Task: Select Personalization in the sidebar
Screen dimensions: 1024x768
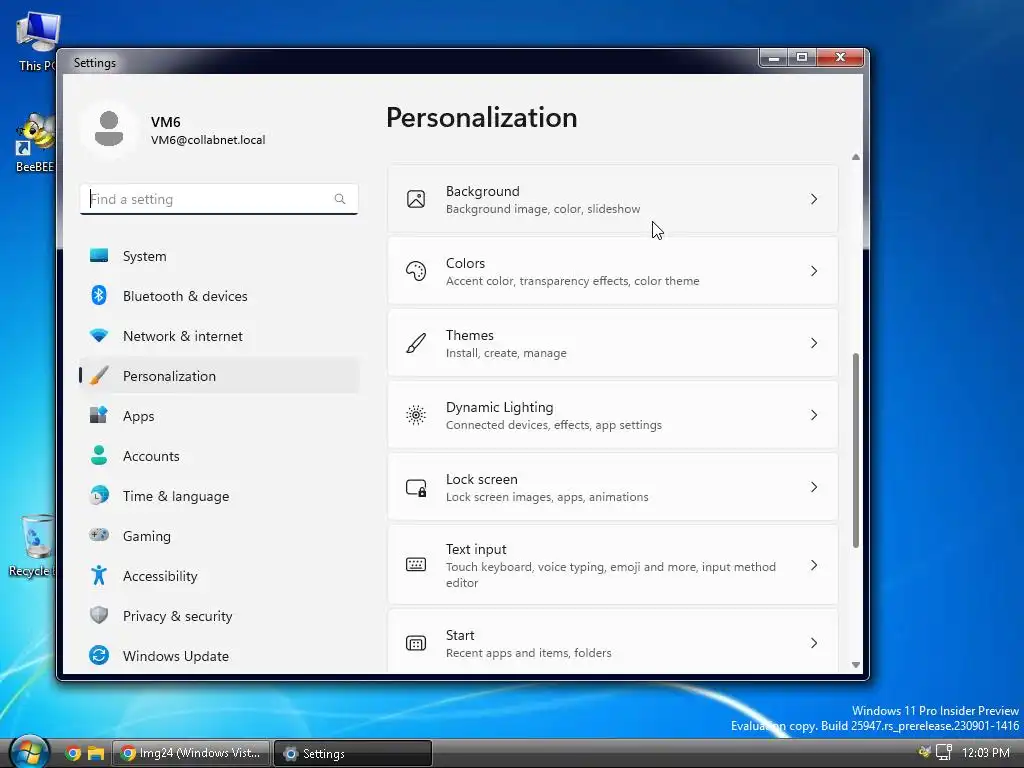Action: tap(219, 376)
